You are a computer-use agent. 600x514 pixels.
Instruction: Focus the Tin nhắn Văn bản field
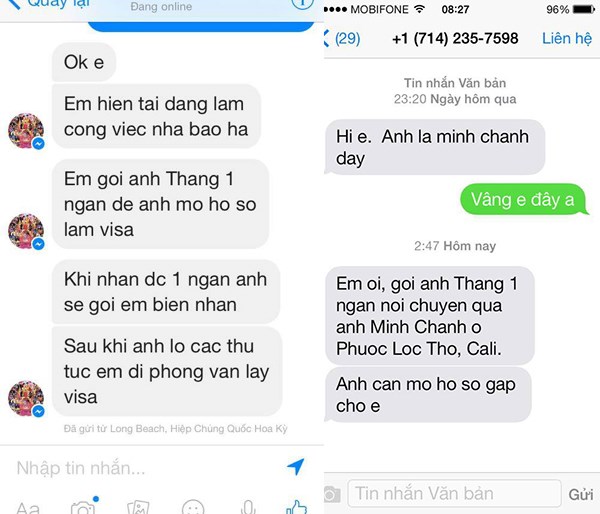(x=454, y=493)
